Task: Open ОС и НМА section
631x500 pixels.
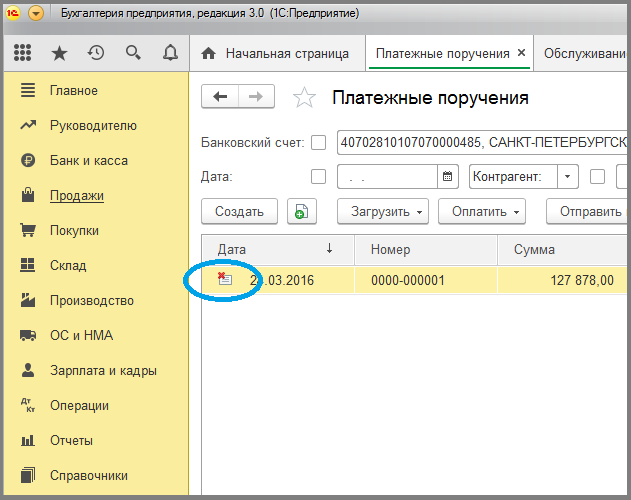Action: click(81, 335)
